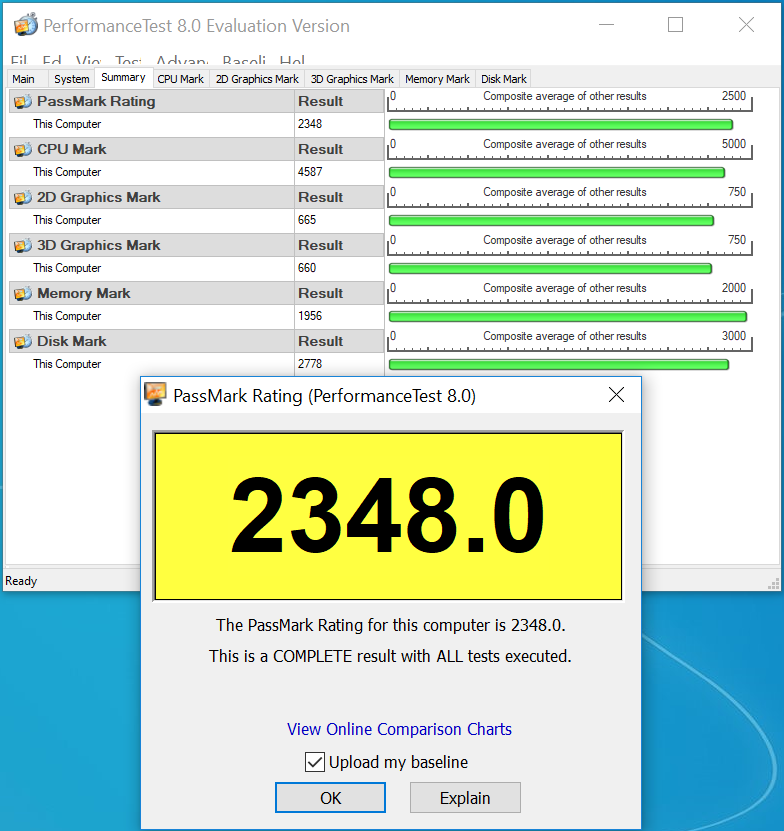
Task: Open the Edit menu
Action: coord(52,59)
